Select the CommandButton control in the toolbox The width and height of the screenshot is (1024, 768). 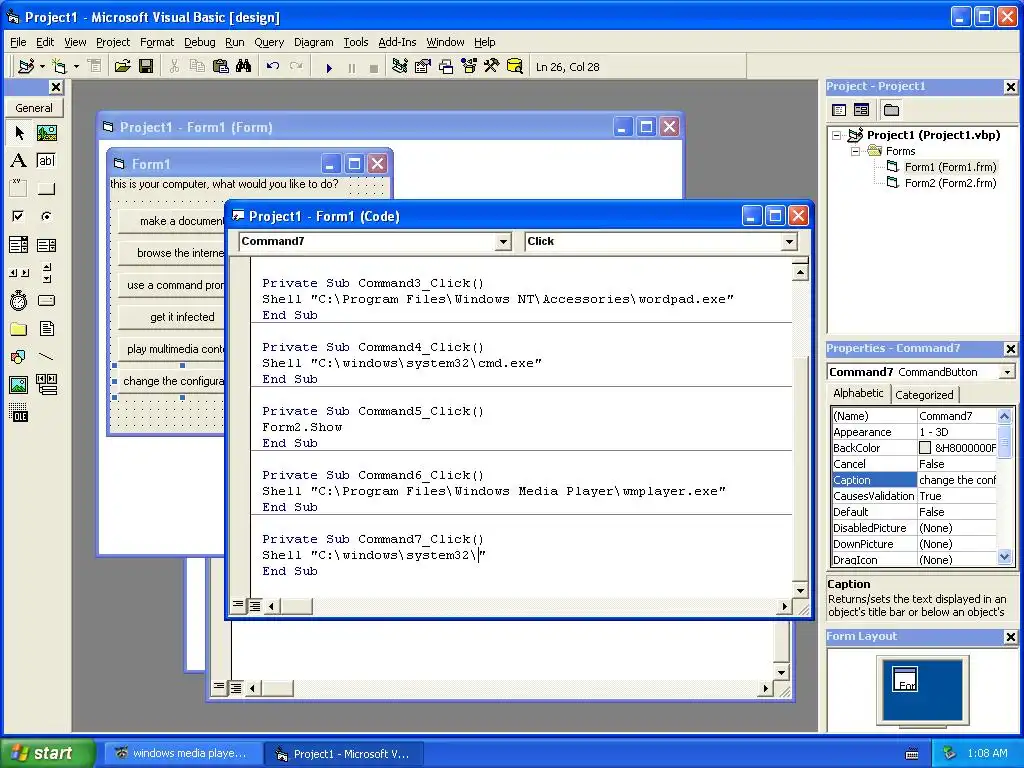(x=46, y=189)
